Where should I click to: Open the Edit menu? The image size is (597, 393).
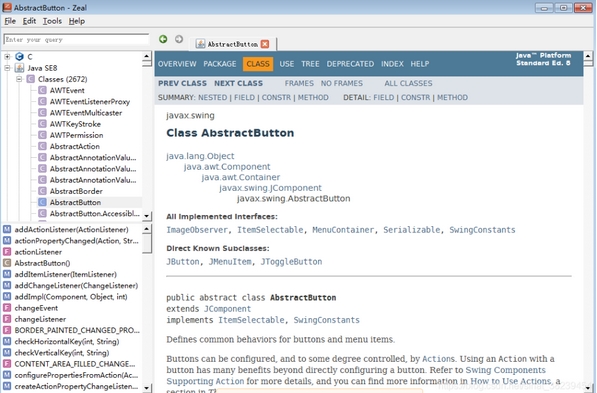(x=29, y=21)
